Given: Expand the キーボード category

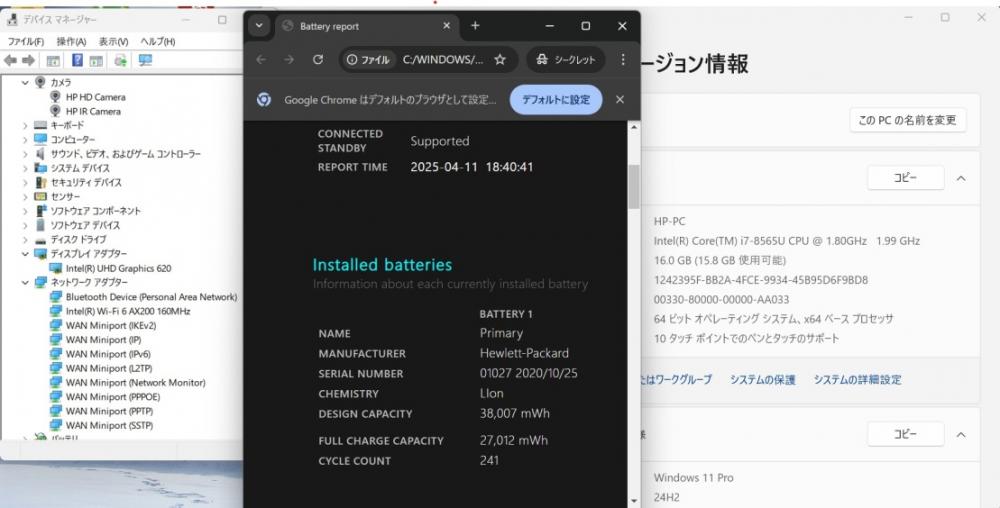Looking at the screenshot, I should pyautogui.click(x=25, y=126).
